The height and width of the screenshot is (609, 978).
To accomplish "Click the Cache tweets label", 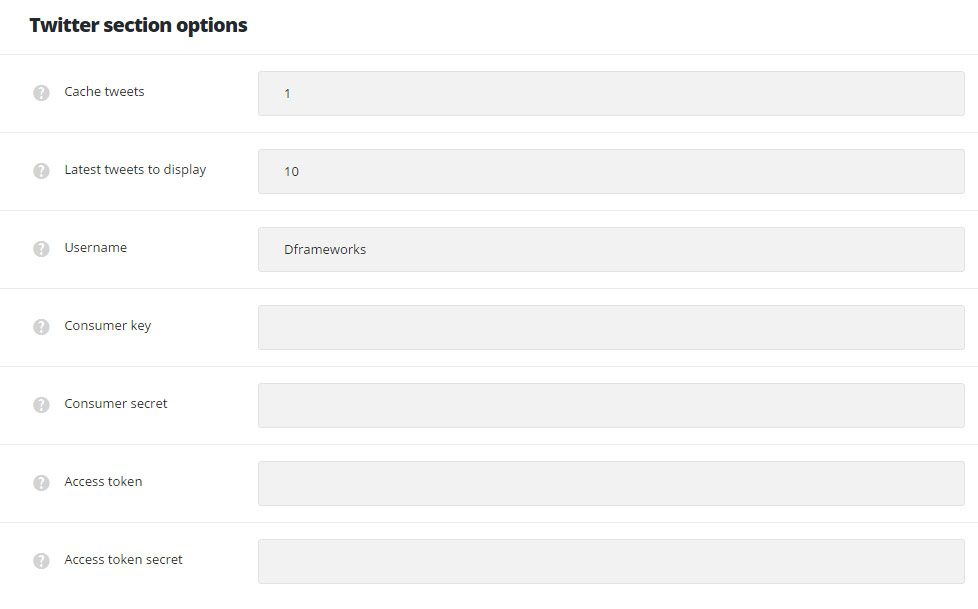I will tap(104, 92).
